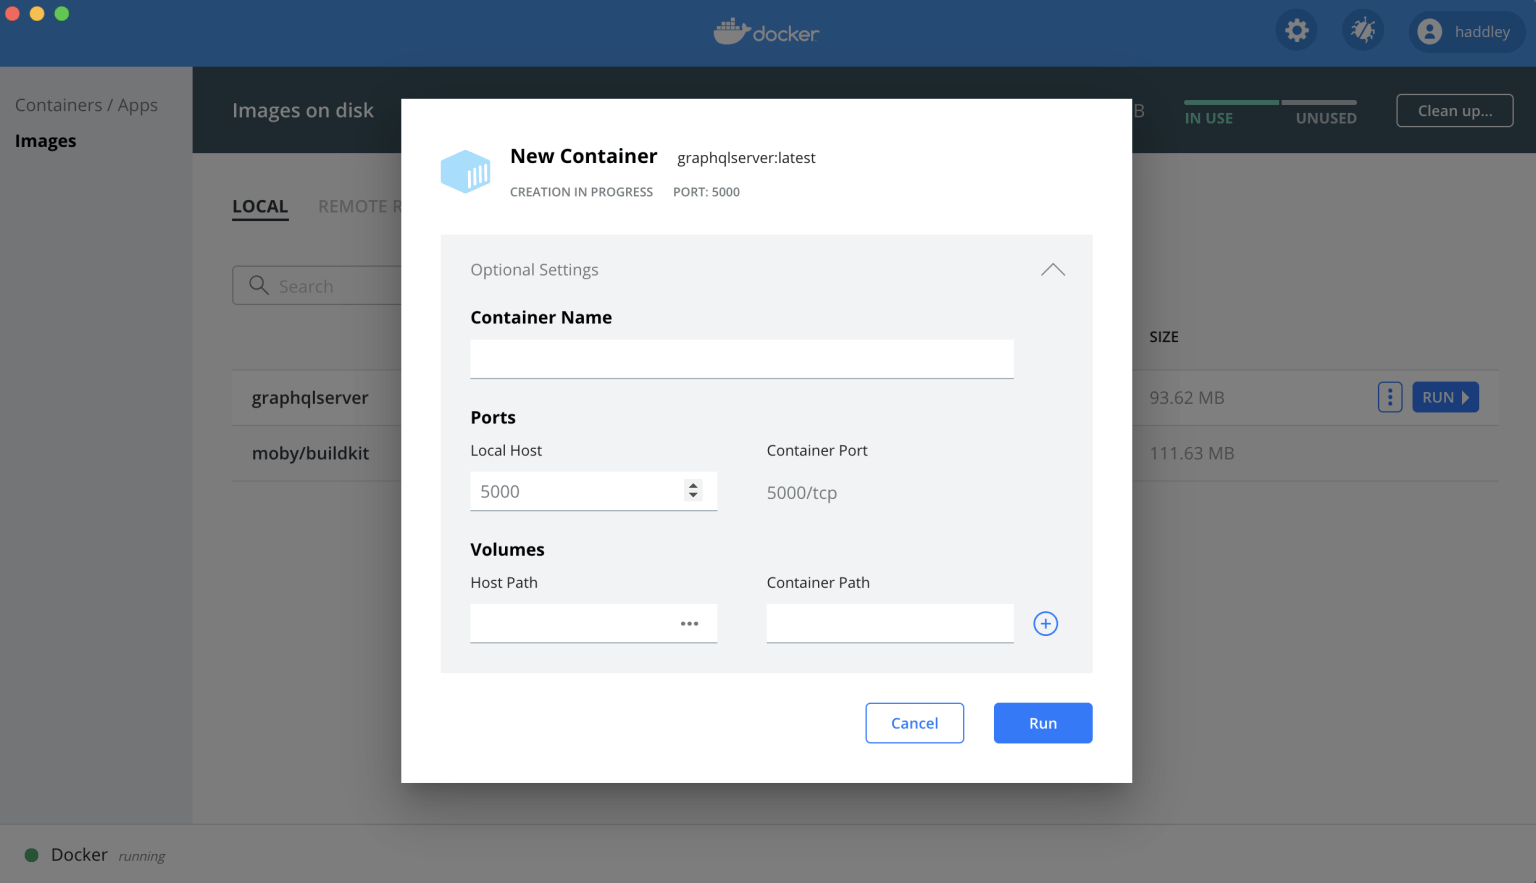This screenshot has width=1536, height=883.
Task: Open the haddley account avatar icon
Action: pos(1430,32)
